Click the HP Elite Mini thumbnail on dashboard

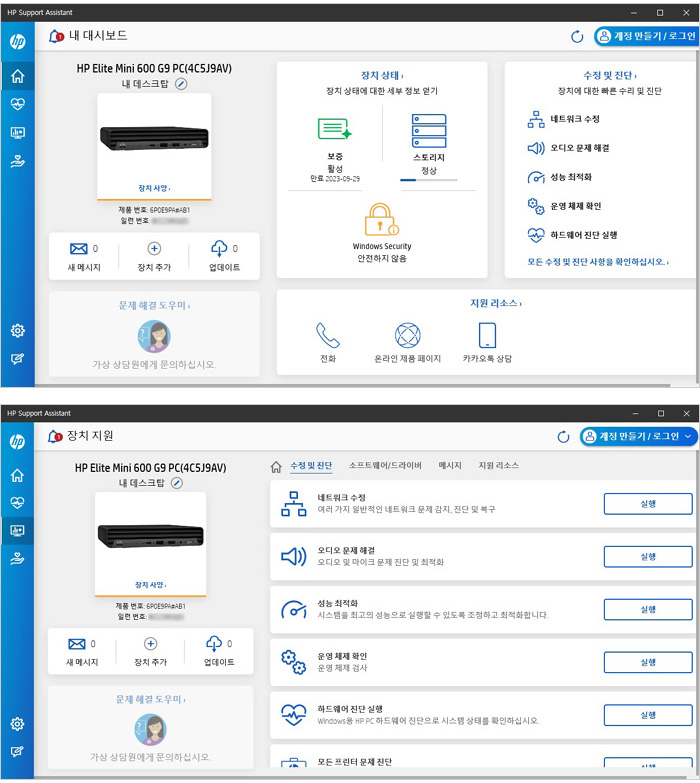[154, 138]
